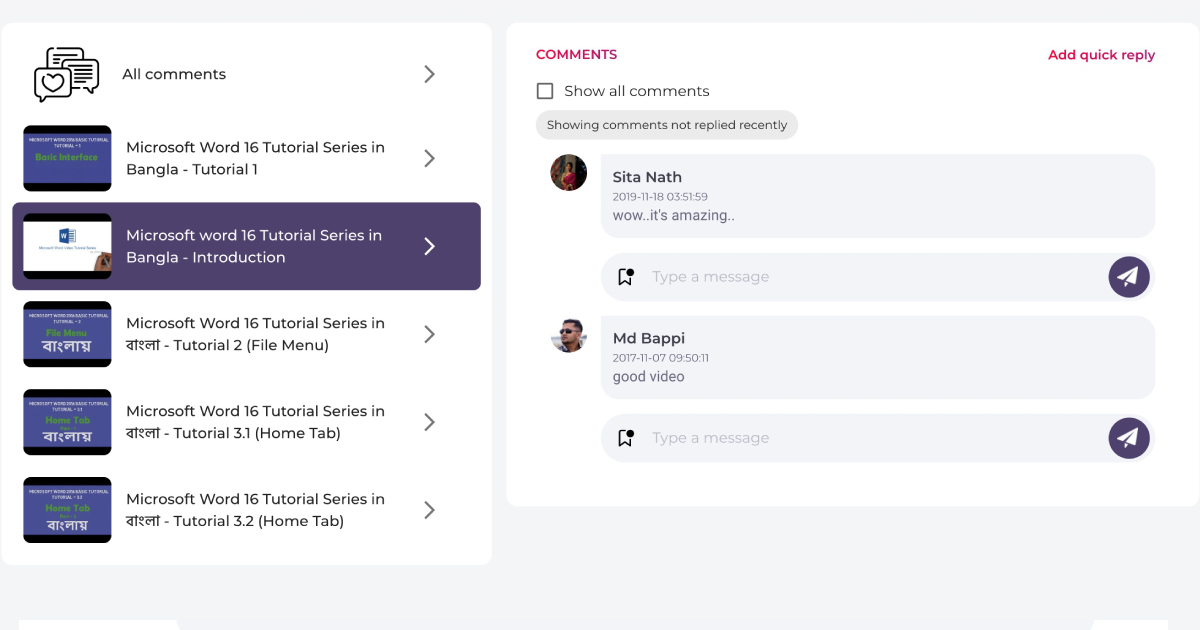Click Sita Nath's profile avatar
1200x630 pixels.
pyautogui.click(x=569, y=173)
